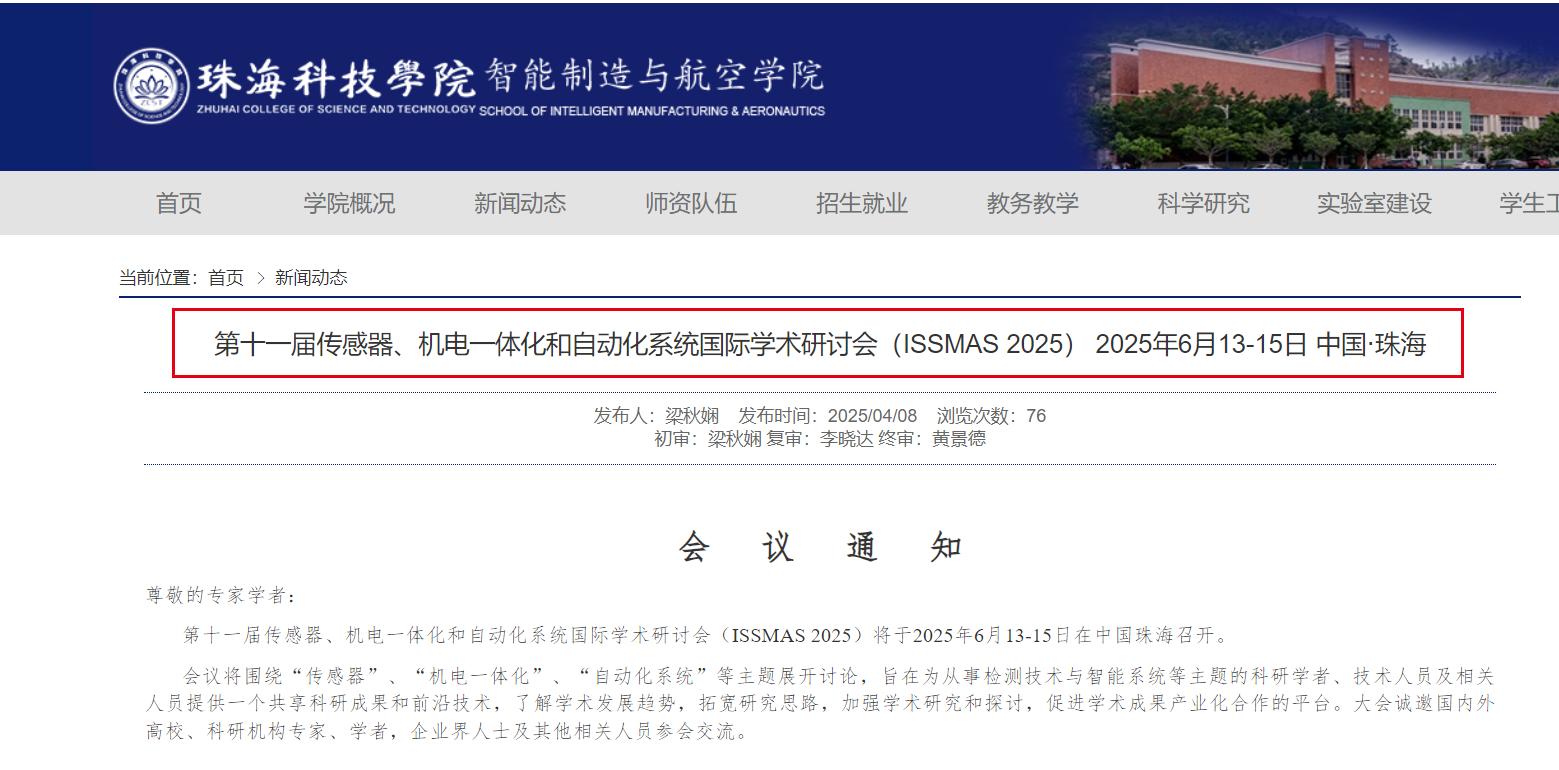
Task: Click the reviewer line 初审 复审 终审
Action: point(820,439)
